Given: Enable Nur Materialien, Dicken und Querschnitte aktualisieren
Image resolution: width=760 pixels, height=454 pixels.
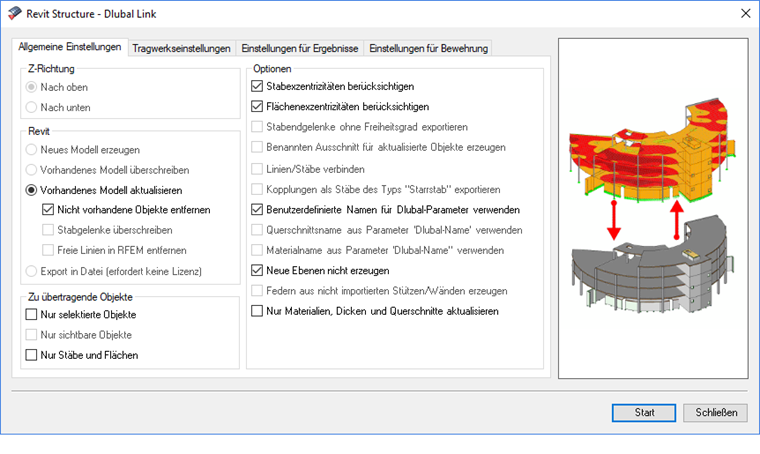Looking at the screenshot, I should point(257,311).
